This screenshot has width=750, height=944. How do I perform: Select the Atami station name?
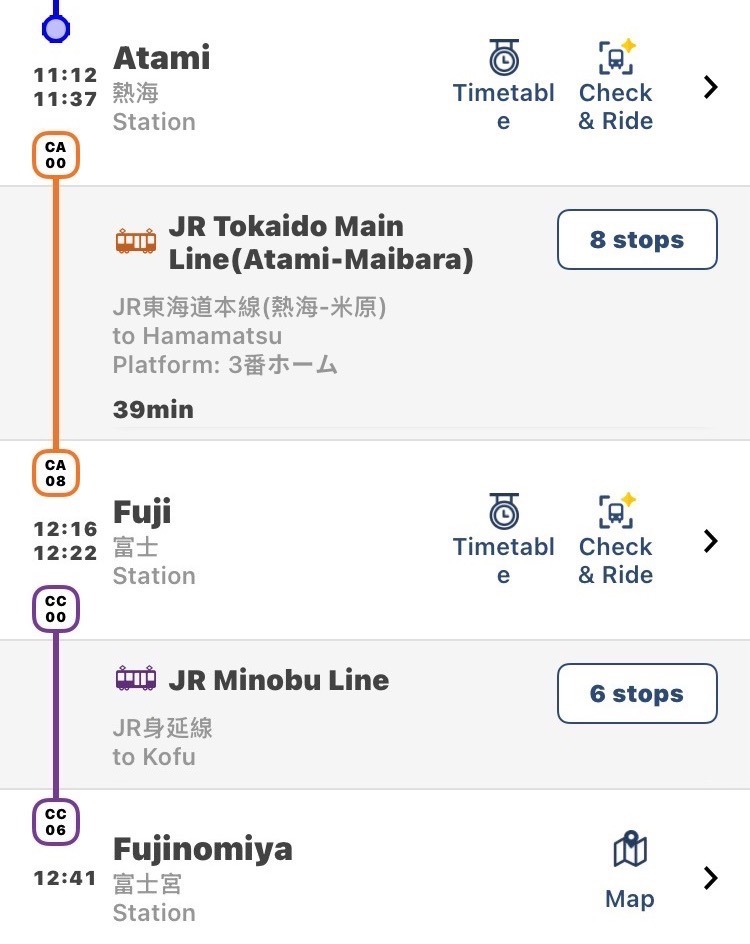pyautogui.click(x=162, y=57)
